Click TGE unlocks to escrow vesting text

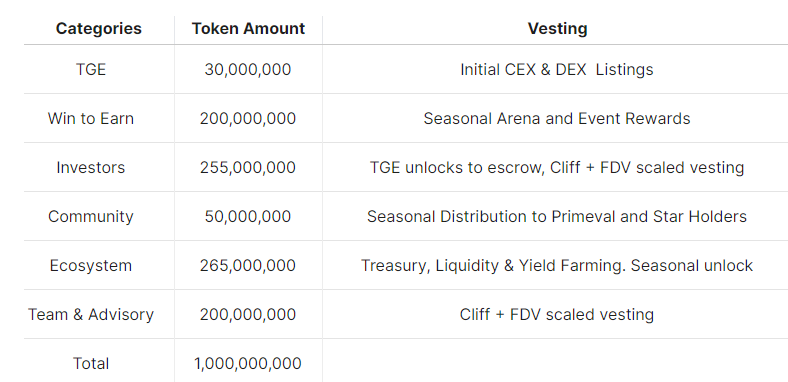[x=557, y=167]
